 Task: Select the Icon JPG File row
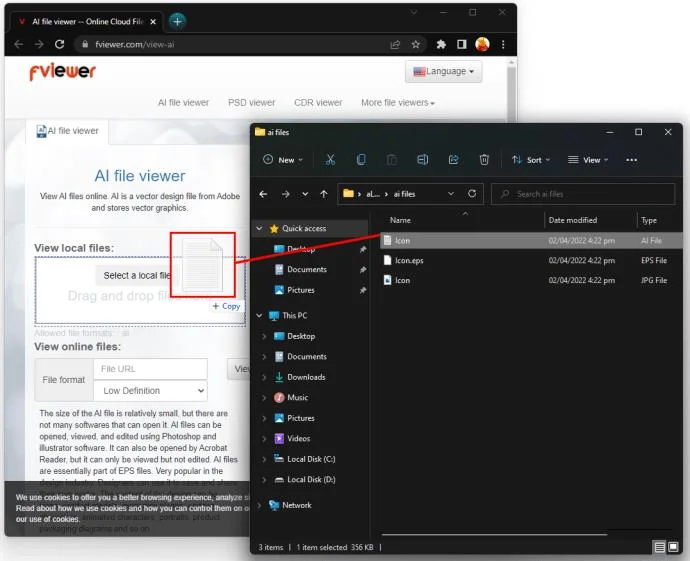click(531, 280)
